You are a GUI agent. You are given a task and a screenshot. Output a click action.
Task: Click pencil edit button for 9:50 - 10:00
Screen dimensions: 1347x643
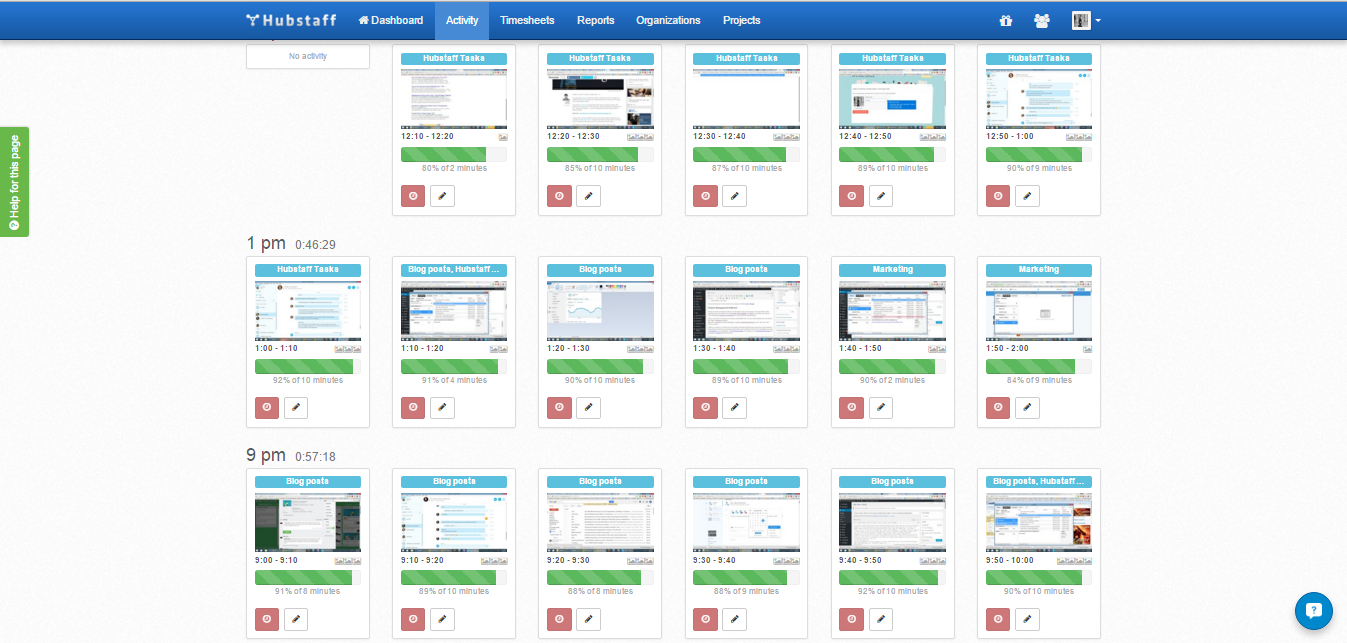pos(1027,620)
